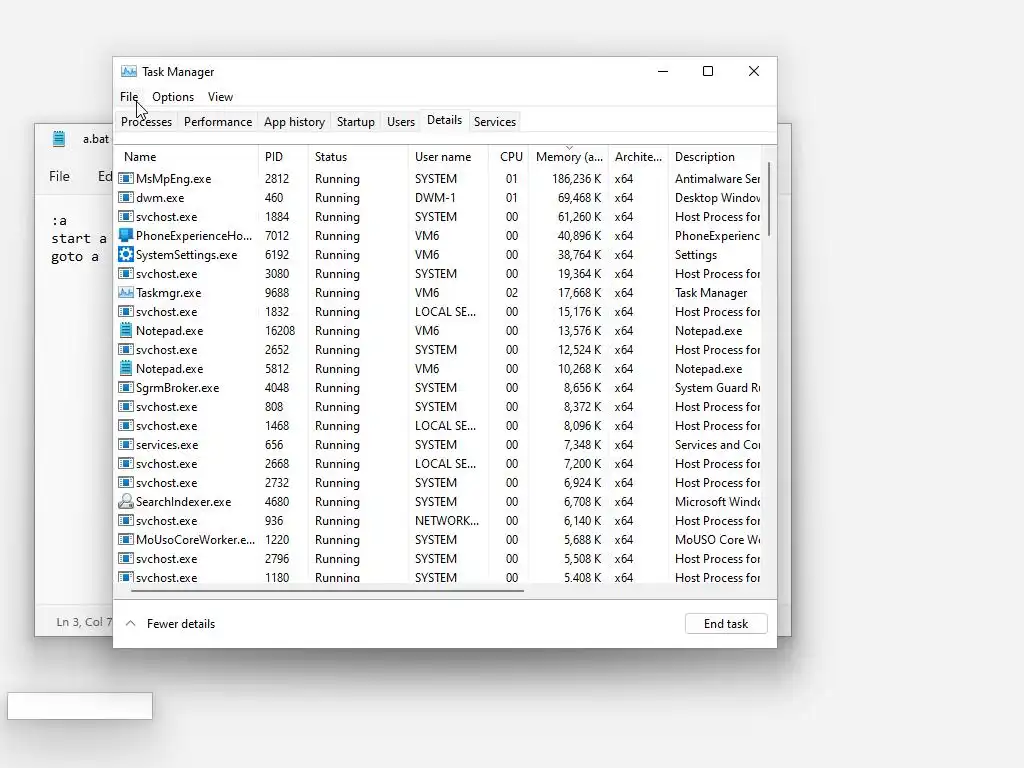Click the 'Task Manager' description cell
Image resolution: width=1024 pixels, height=768 pixels.
coord(711,293)
